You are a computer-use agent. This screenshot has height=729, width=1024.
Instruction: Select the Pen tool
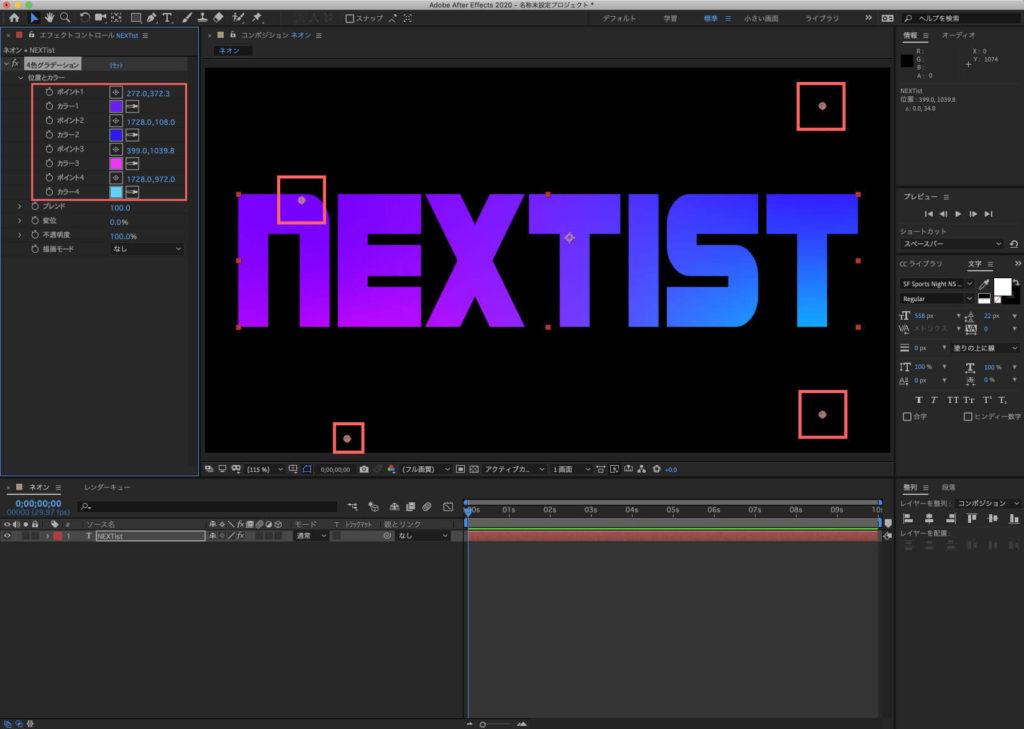click(x=152, y=18)
